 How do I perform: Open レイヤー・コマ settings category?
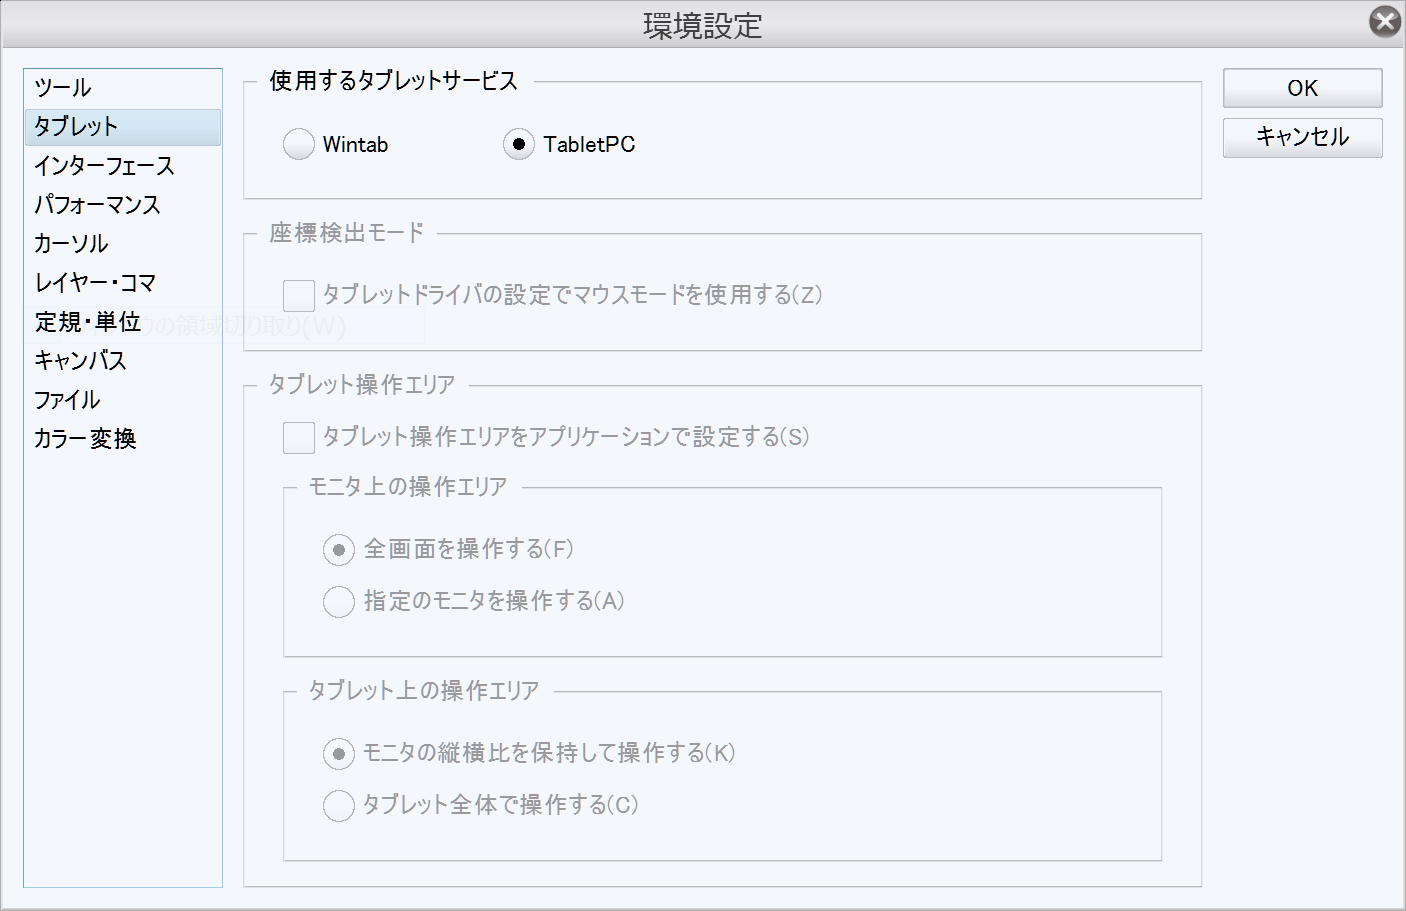[95, 283]
